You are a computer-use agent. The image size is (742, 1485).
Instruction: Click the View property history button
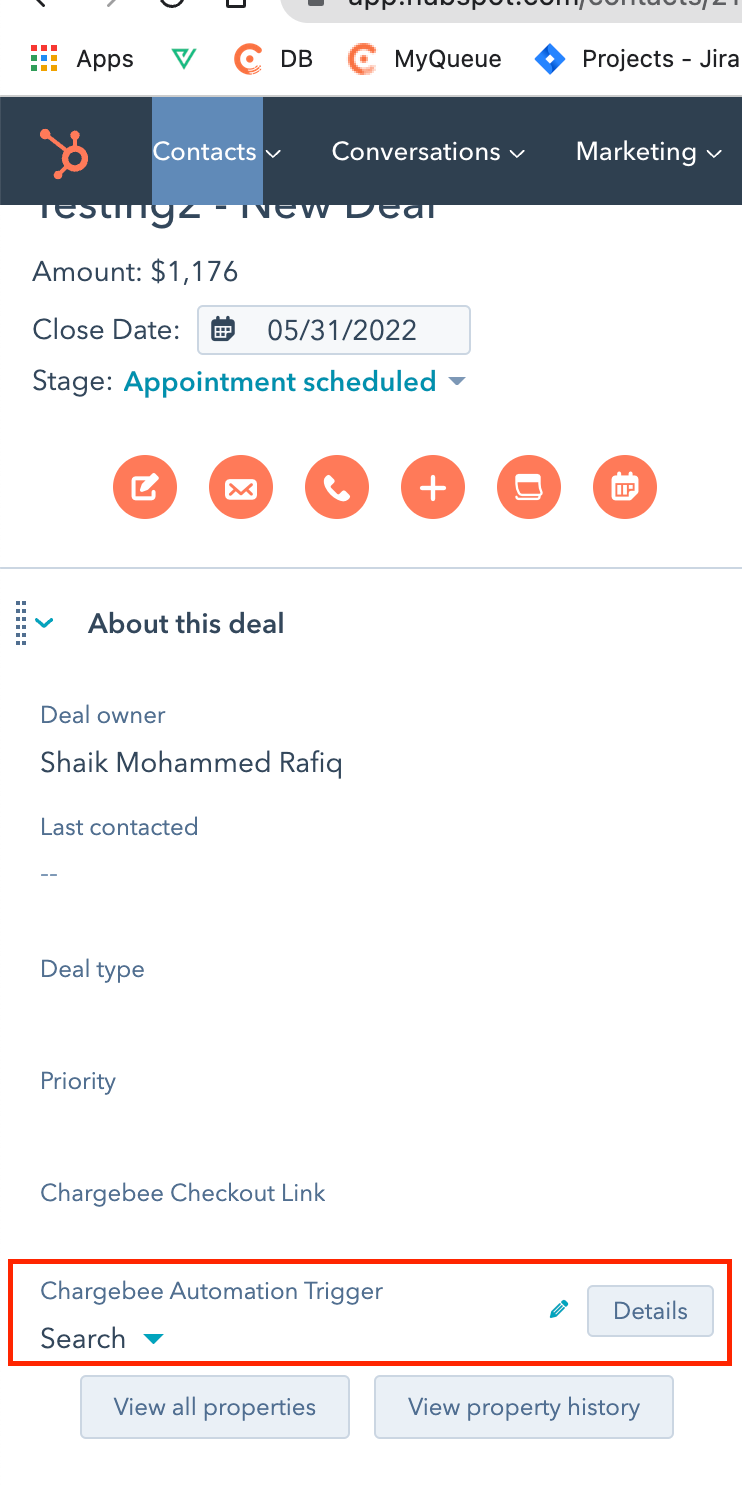tap(523, 1407)
